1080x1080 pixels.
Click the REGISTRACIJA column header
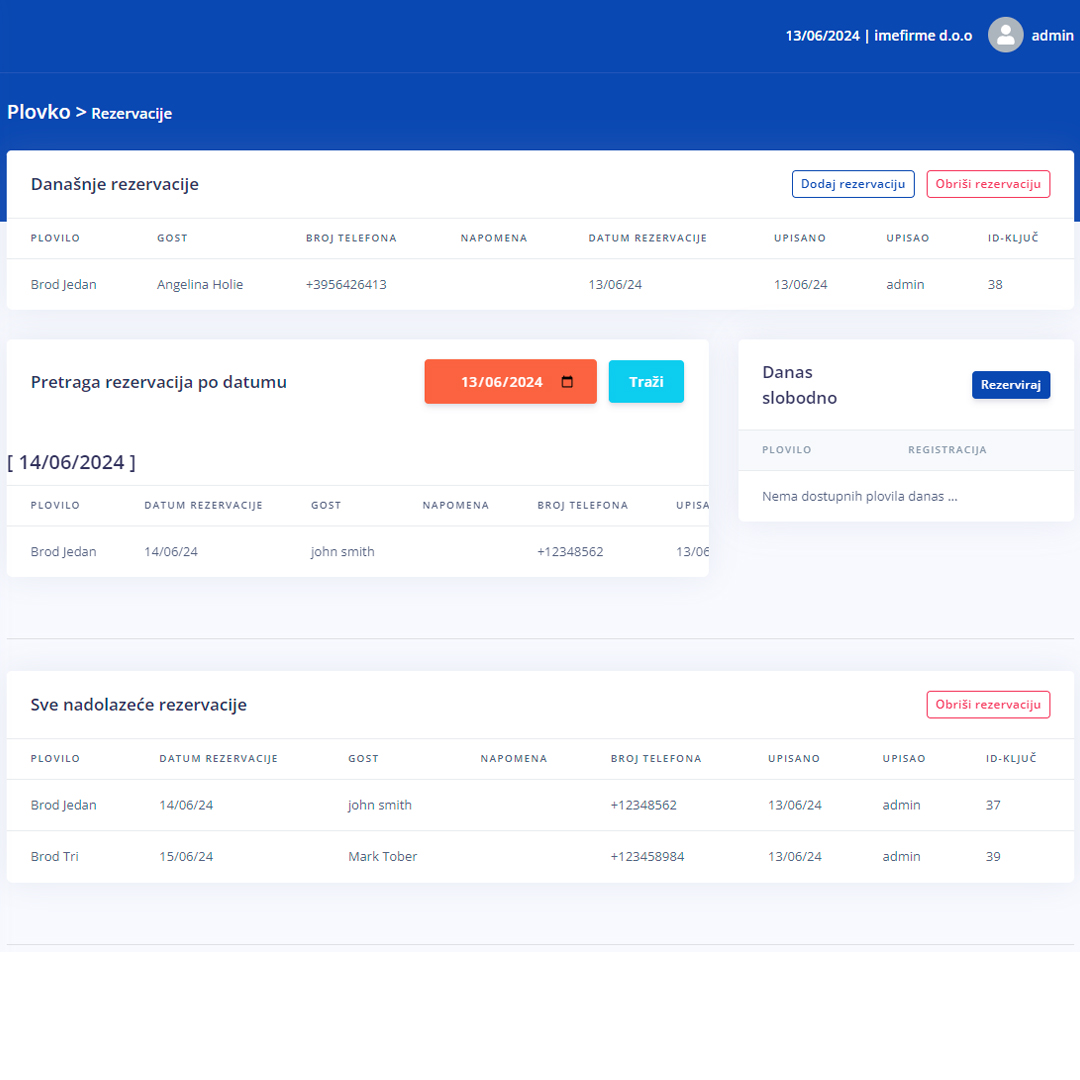947,450
